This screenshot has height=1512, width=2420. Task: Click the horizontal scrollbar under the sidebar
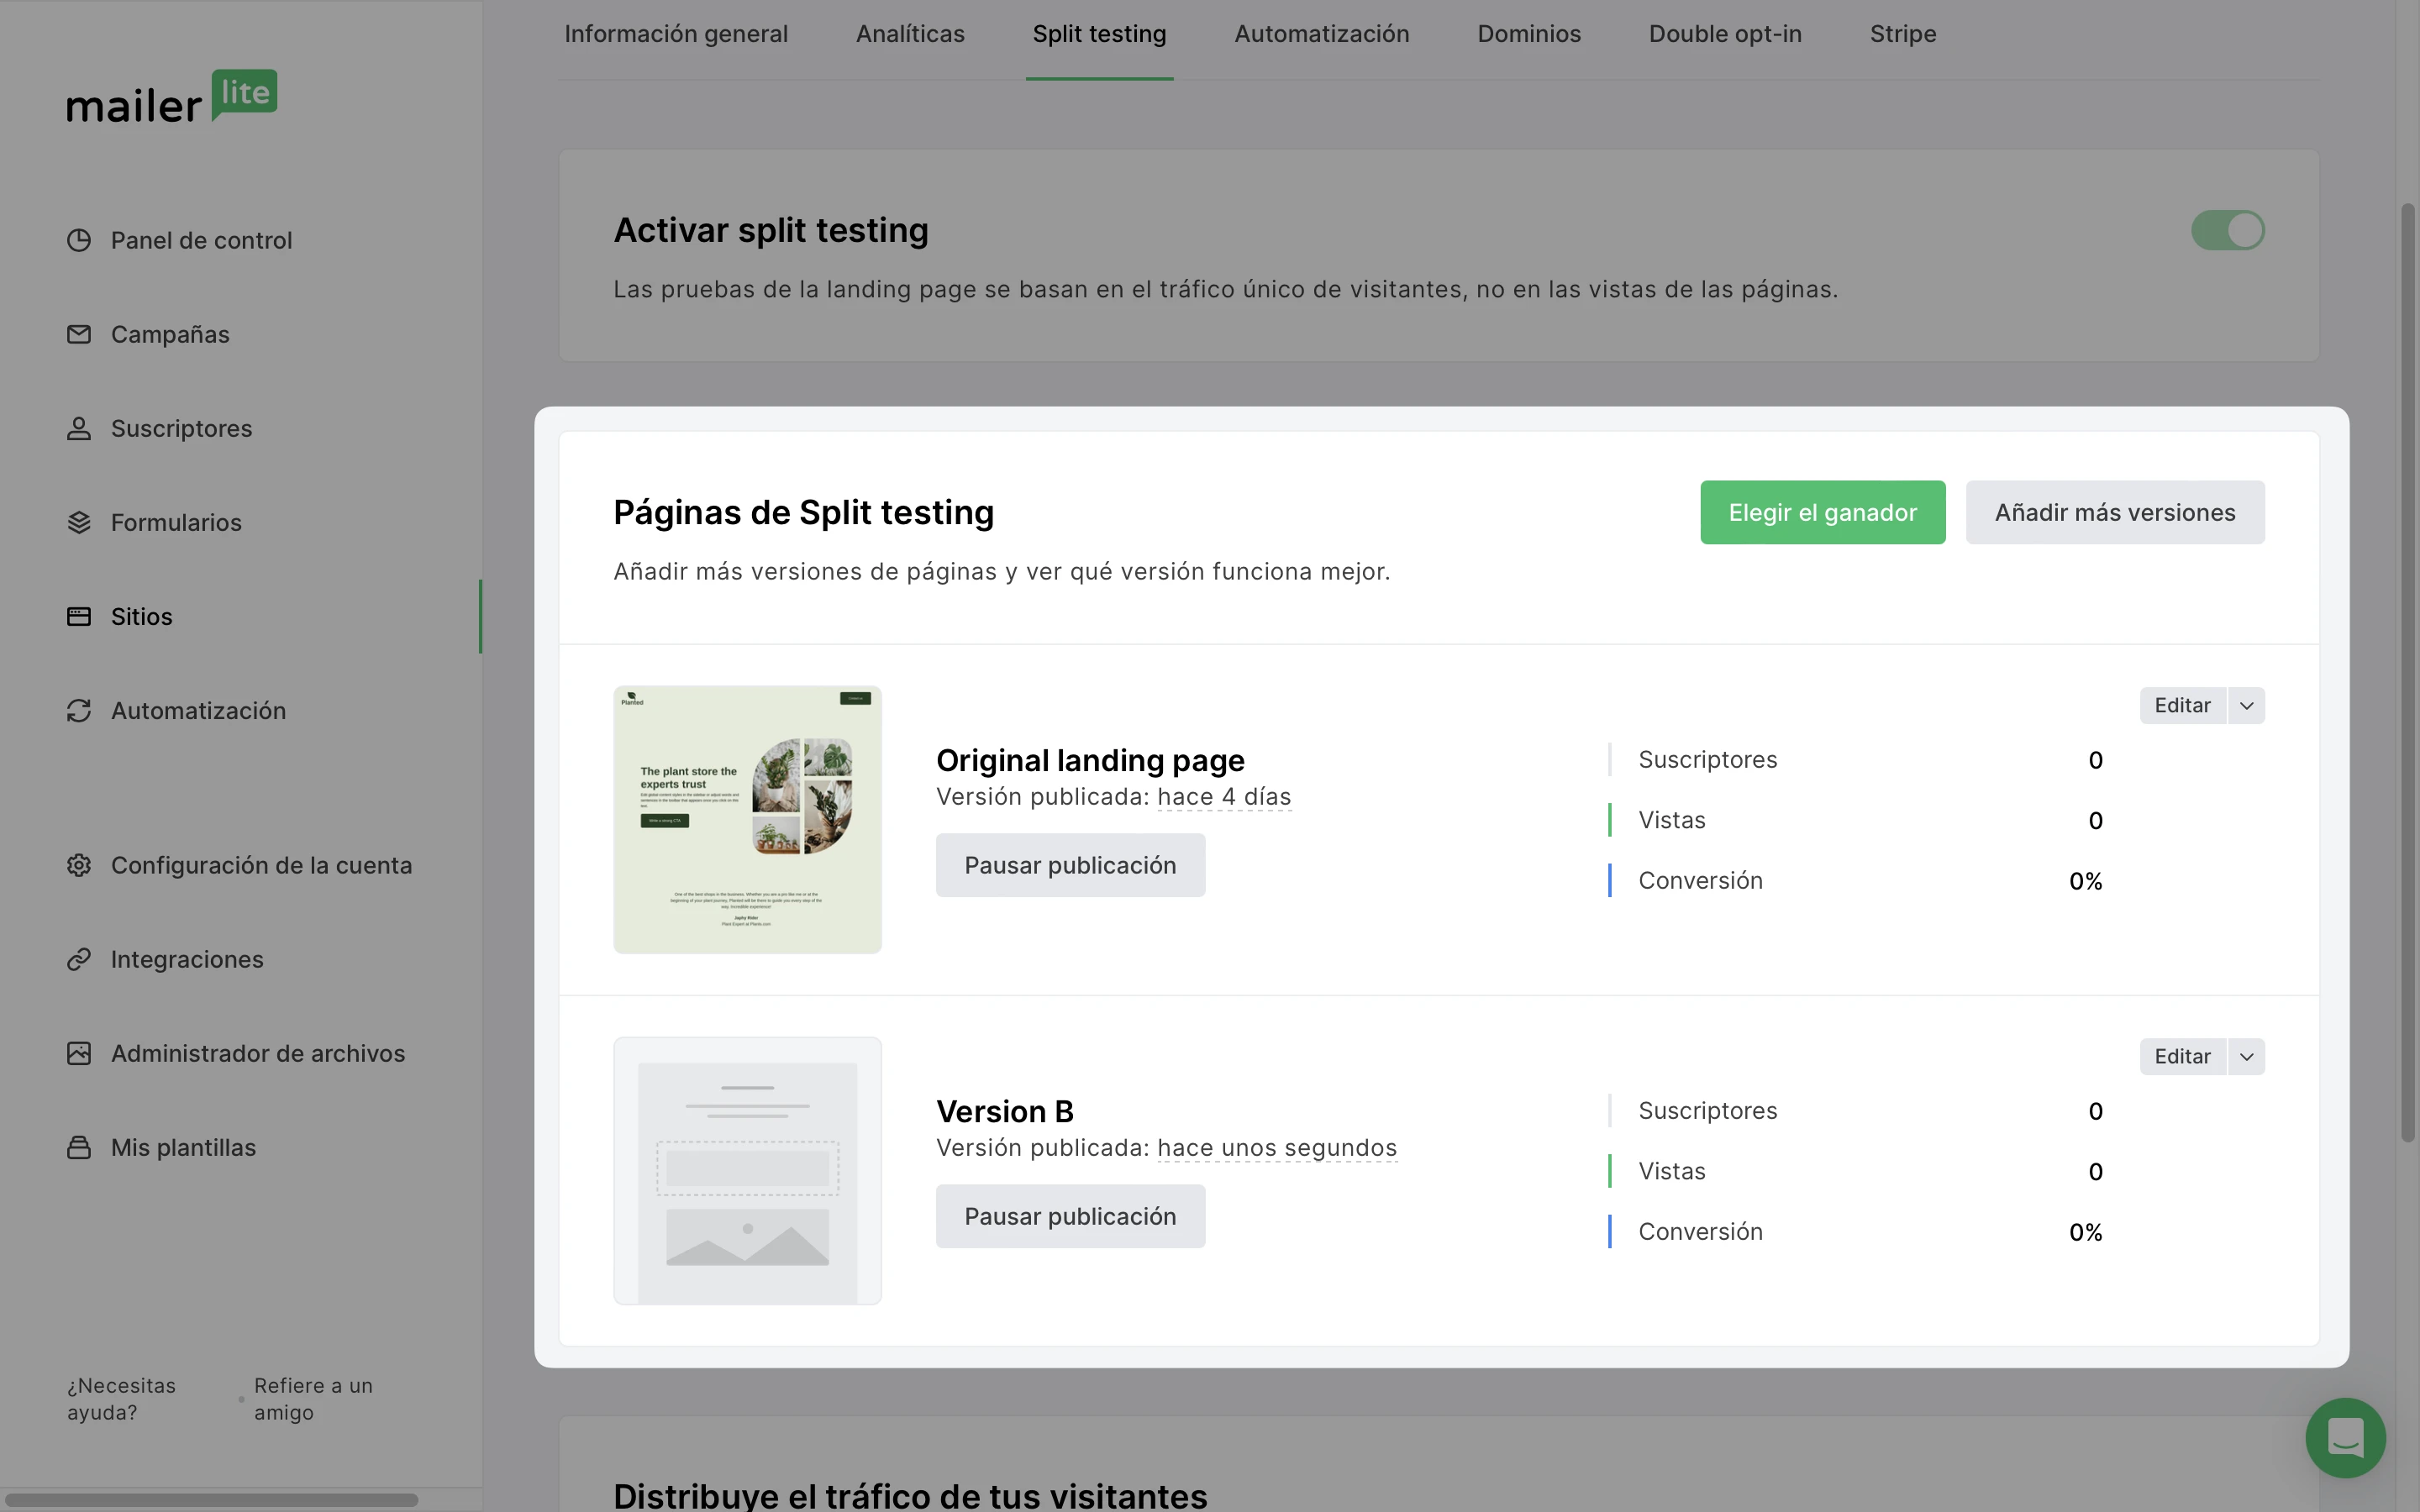click(210, 1500)
